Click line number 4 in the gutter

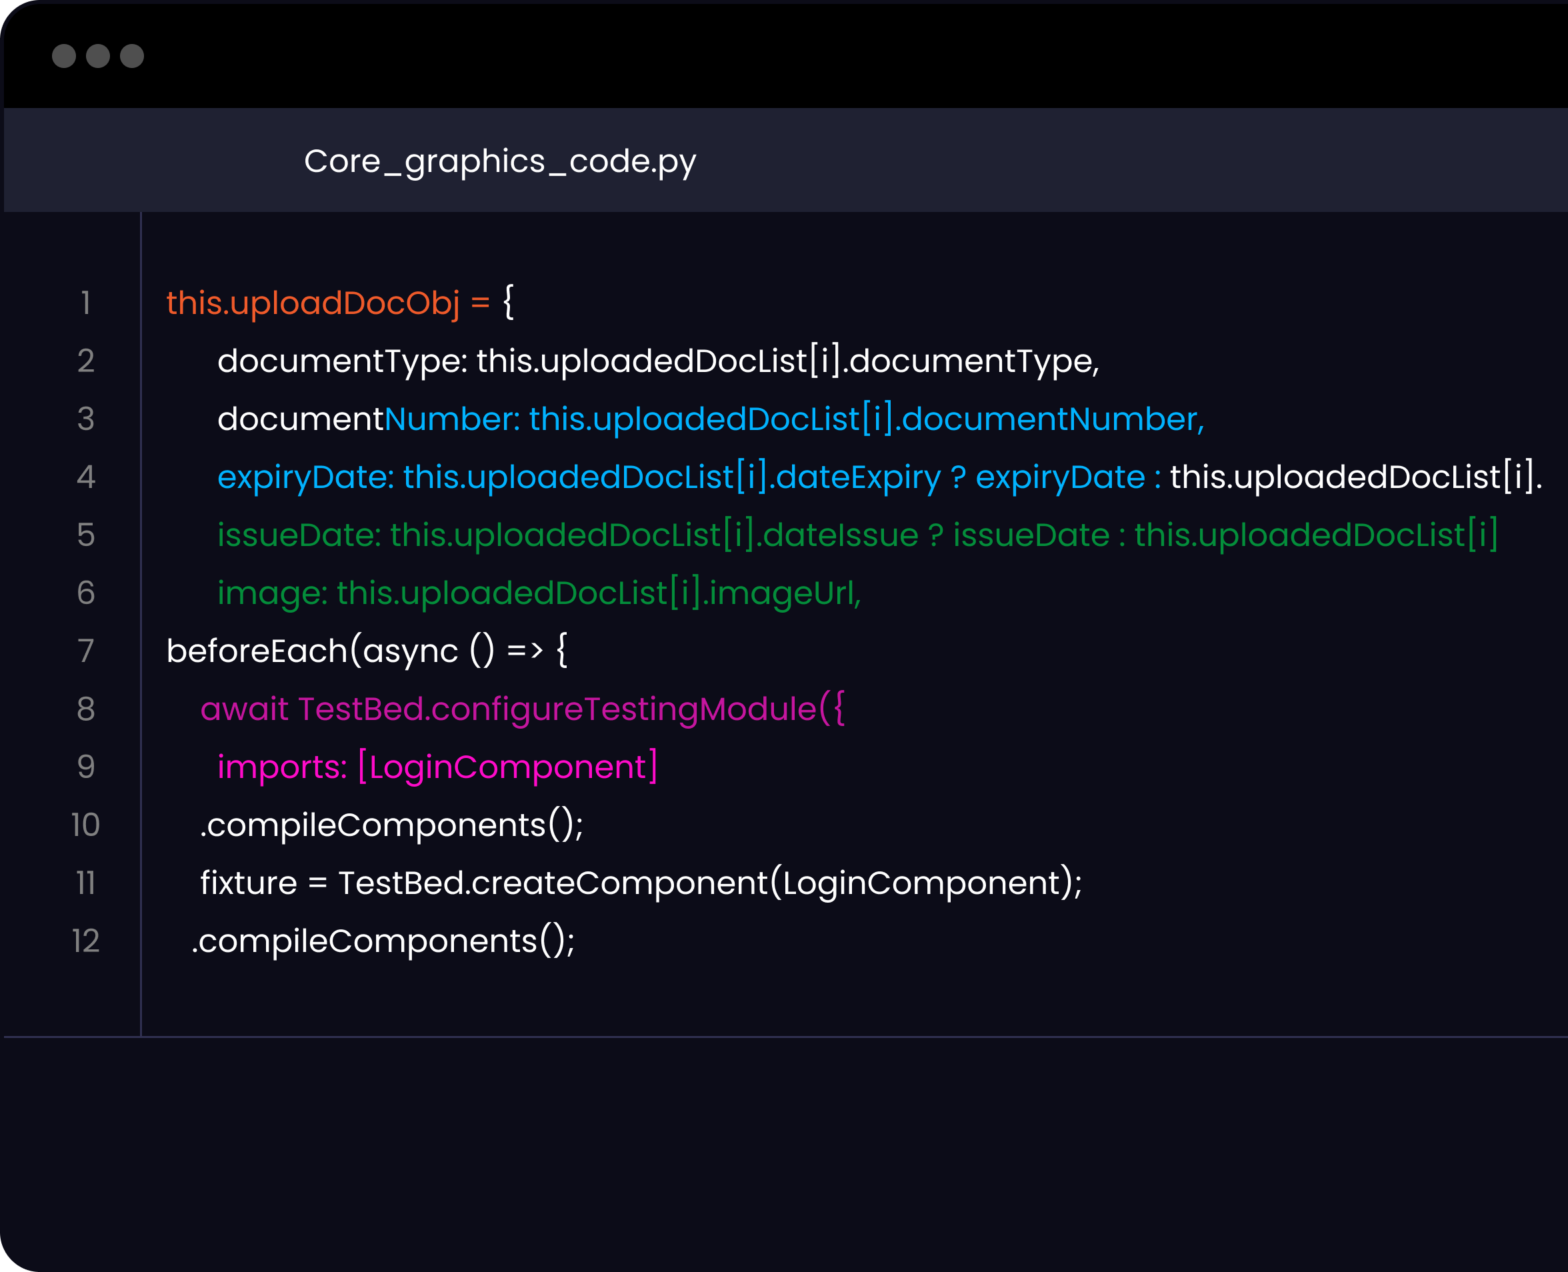pyautogui.click(x=86, y=477)
